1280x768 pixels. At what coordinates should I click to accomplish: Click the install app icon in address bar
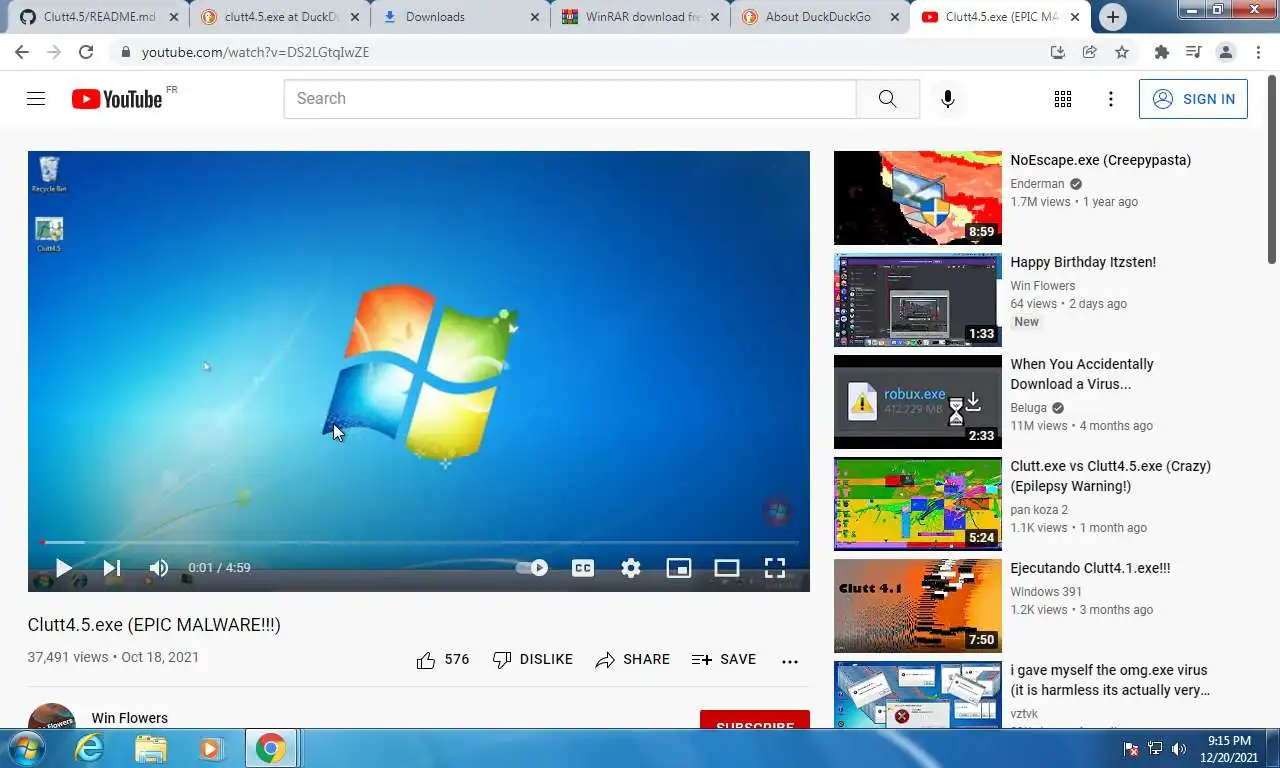point(1057,52)
